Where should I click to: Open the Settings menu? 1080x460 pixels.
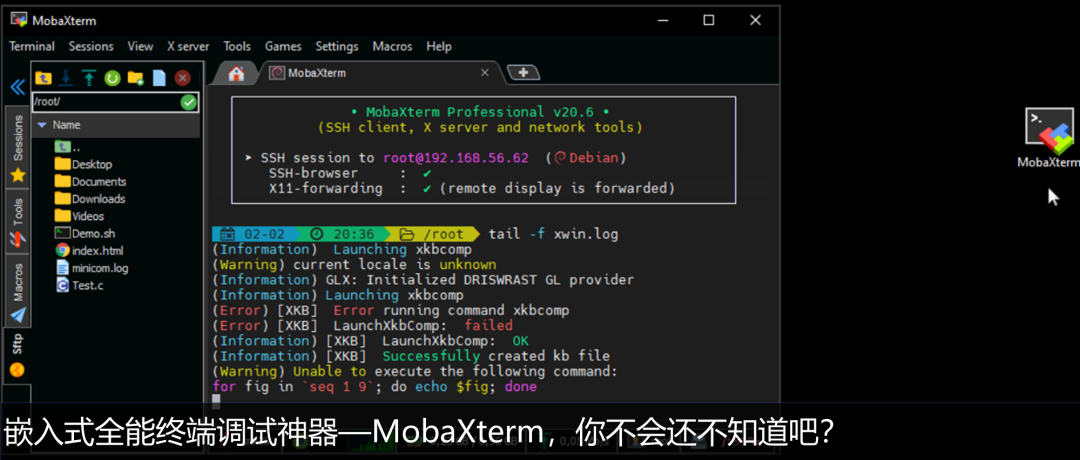[337, 46]
